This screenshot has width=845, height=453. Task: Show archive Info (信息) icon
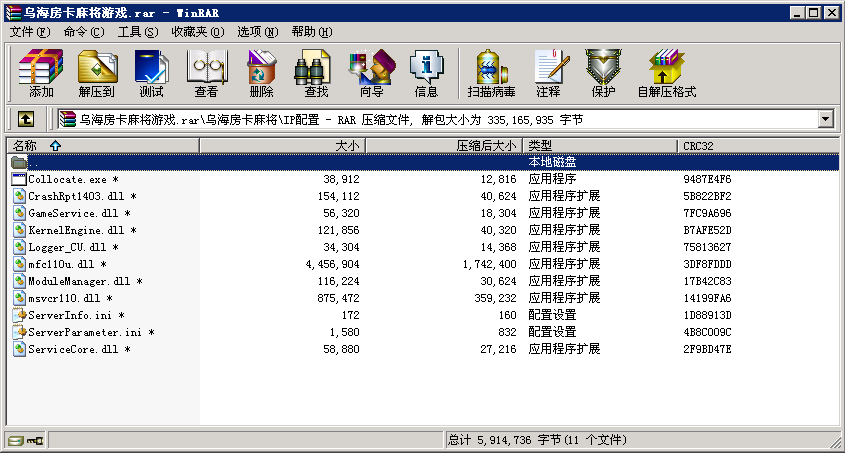pyautogui.click(x=426, y=73)
